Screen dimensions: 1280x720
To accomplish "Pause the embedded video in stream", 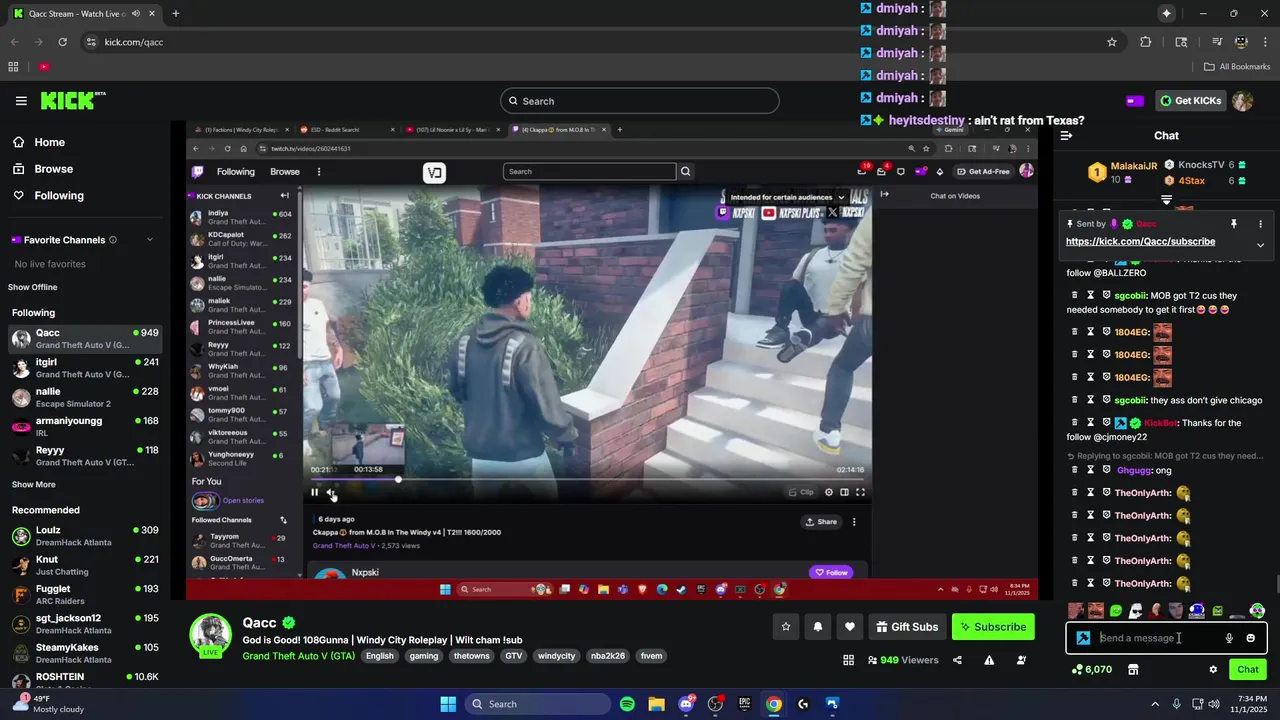I will tap(315, 492).
